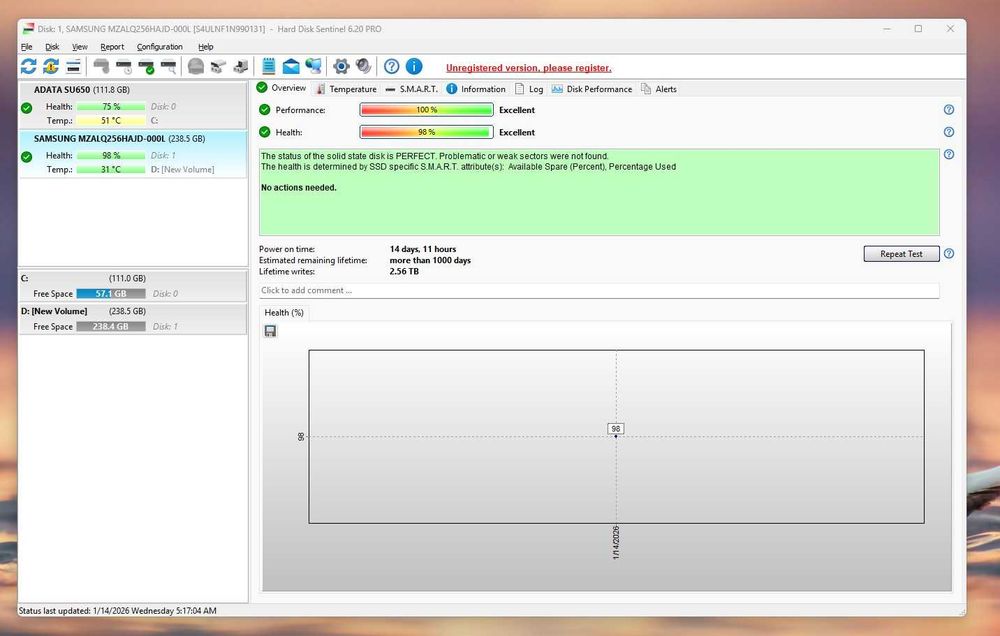Viewport: 1000px width, 636px height.
Task: Switch to the Log tab
Action: [529, 89]
